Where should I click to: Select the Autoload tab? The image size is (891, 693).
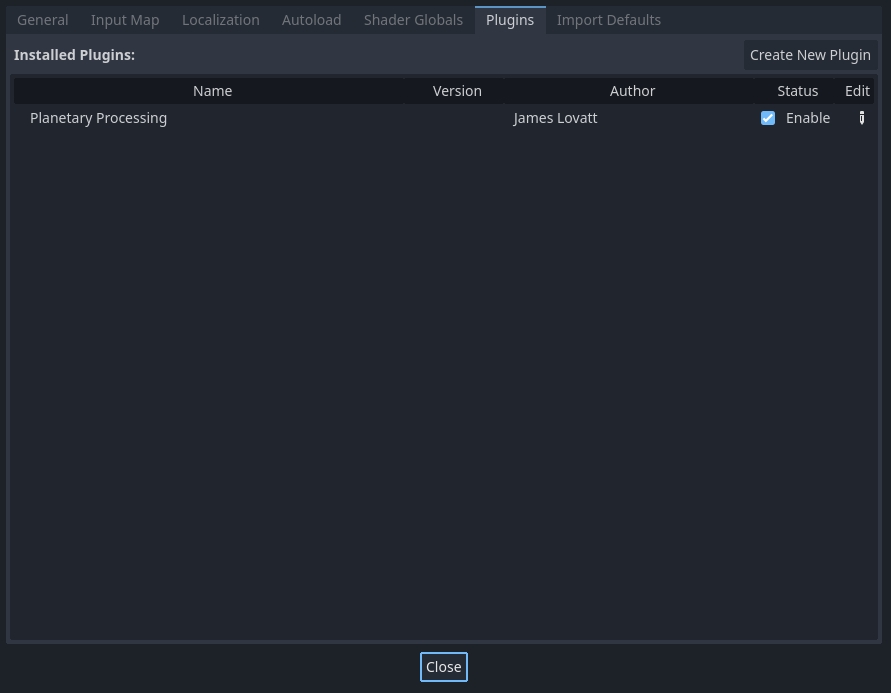click(311, 20)
